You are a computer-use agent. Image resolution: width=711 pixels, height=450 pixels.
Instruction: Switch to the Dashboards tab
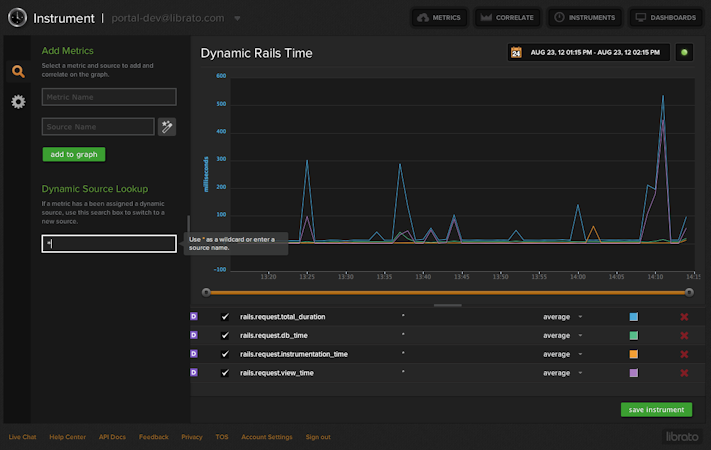click(665, 18)
